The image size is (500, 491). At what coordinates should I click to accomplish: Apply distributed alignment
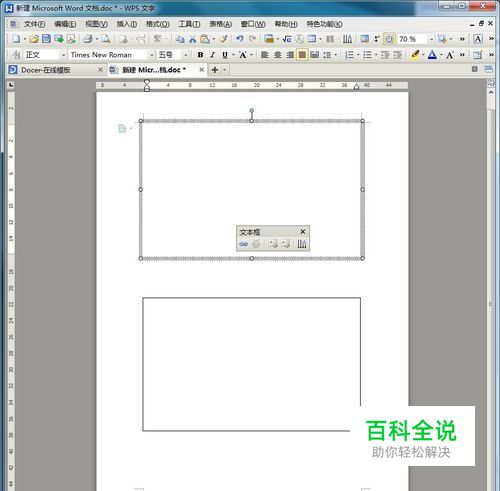314,55
